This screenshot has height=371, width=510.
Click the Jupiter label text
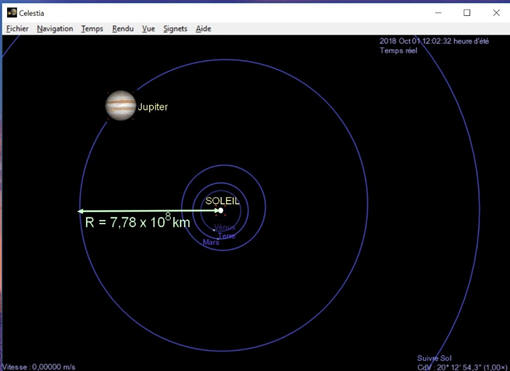(x=153, y=107)
